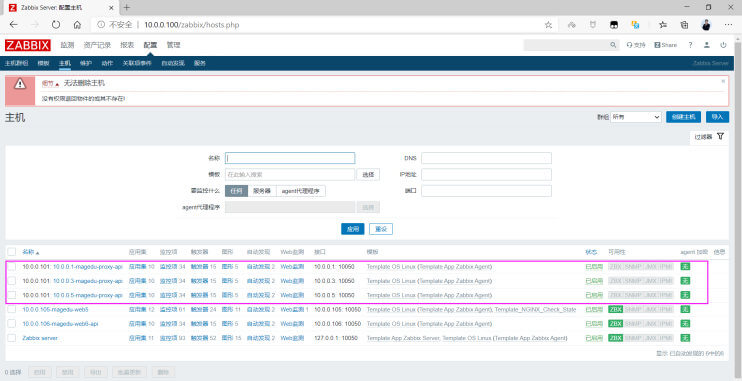Click the warning triangle icon in error banner

pos(20,84)
